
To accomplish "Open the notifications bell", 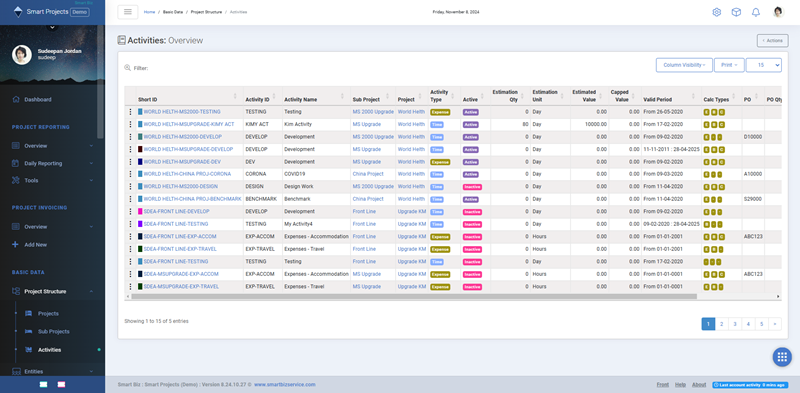I will [756, 12].
